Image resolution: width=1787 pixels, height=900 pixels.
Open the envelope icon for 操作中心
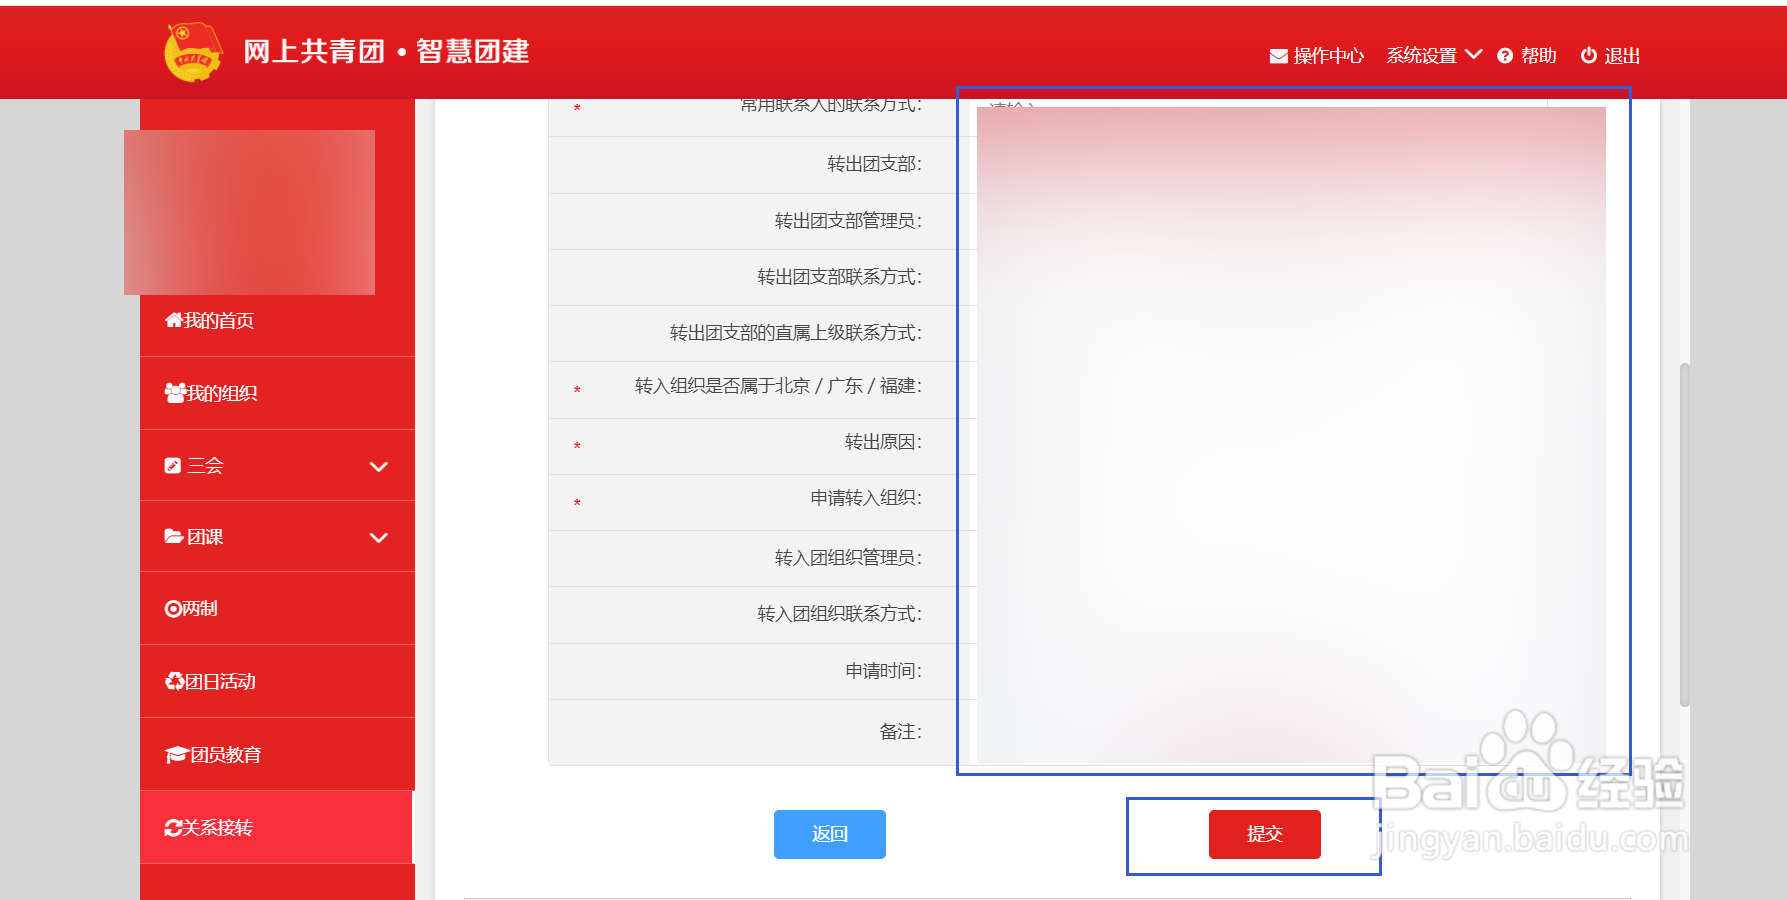coord(1278,56)
